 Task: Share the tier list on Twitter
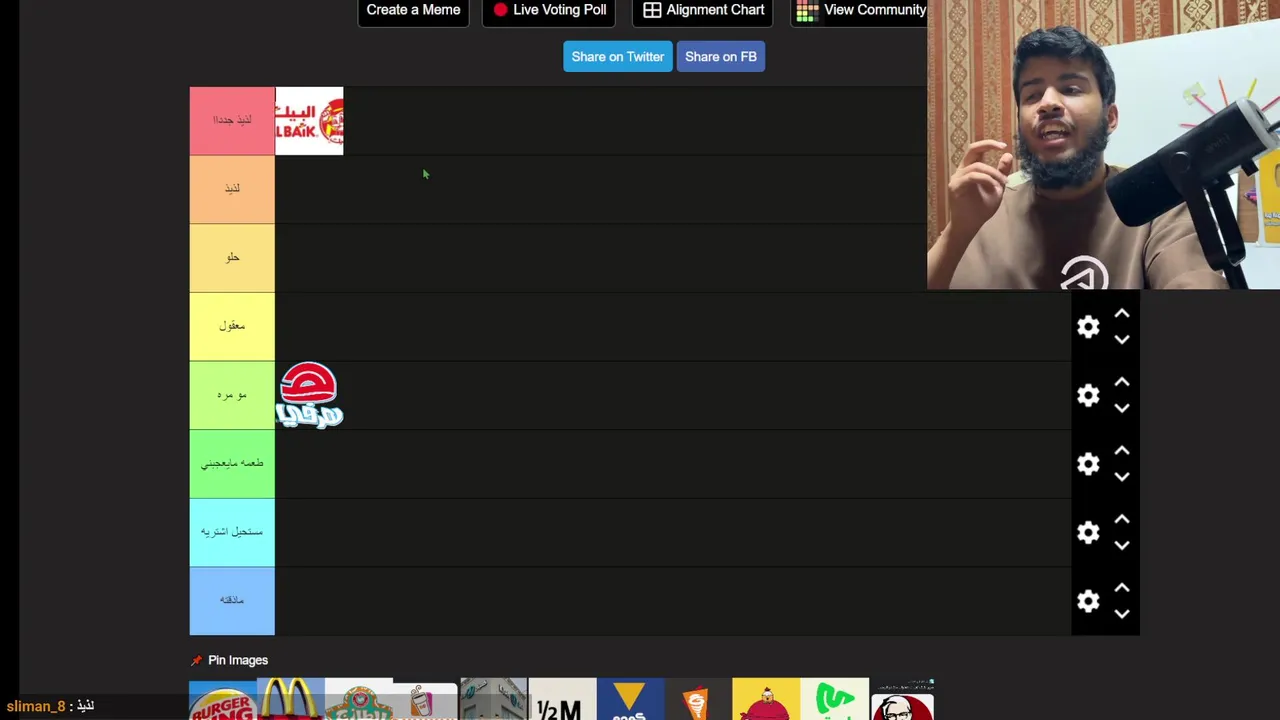click(617, 57)
